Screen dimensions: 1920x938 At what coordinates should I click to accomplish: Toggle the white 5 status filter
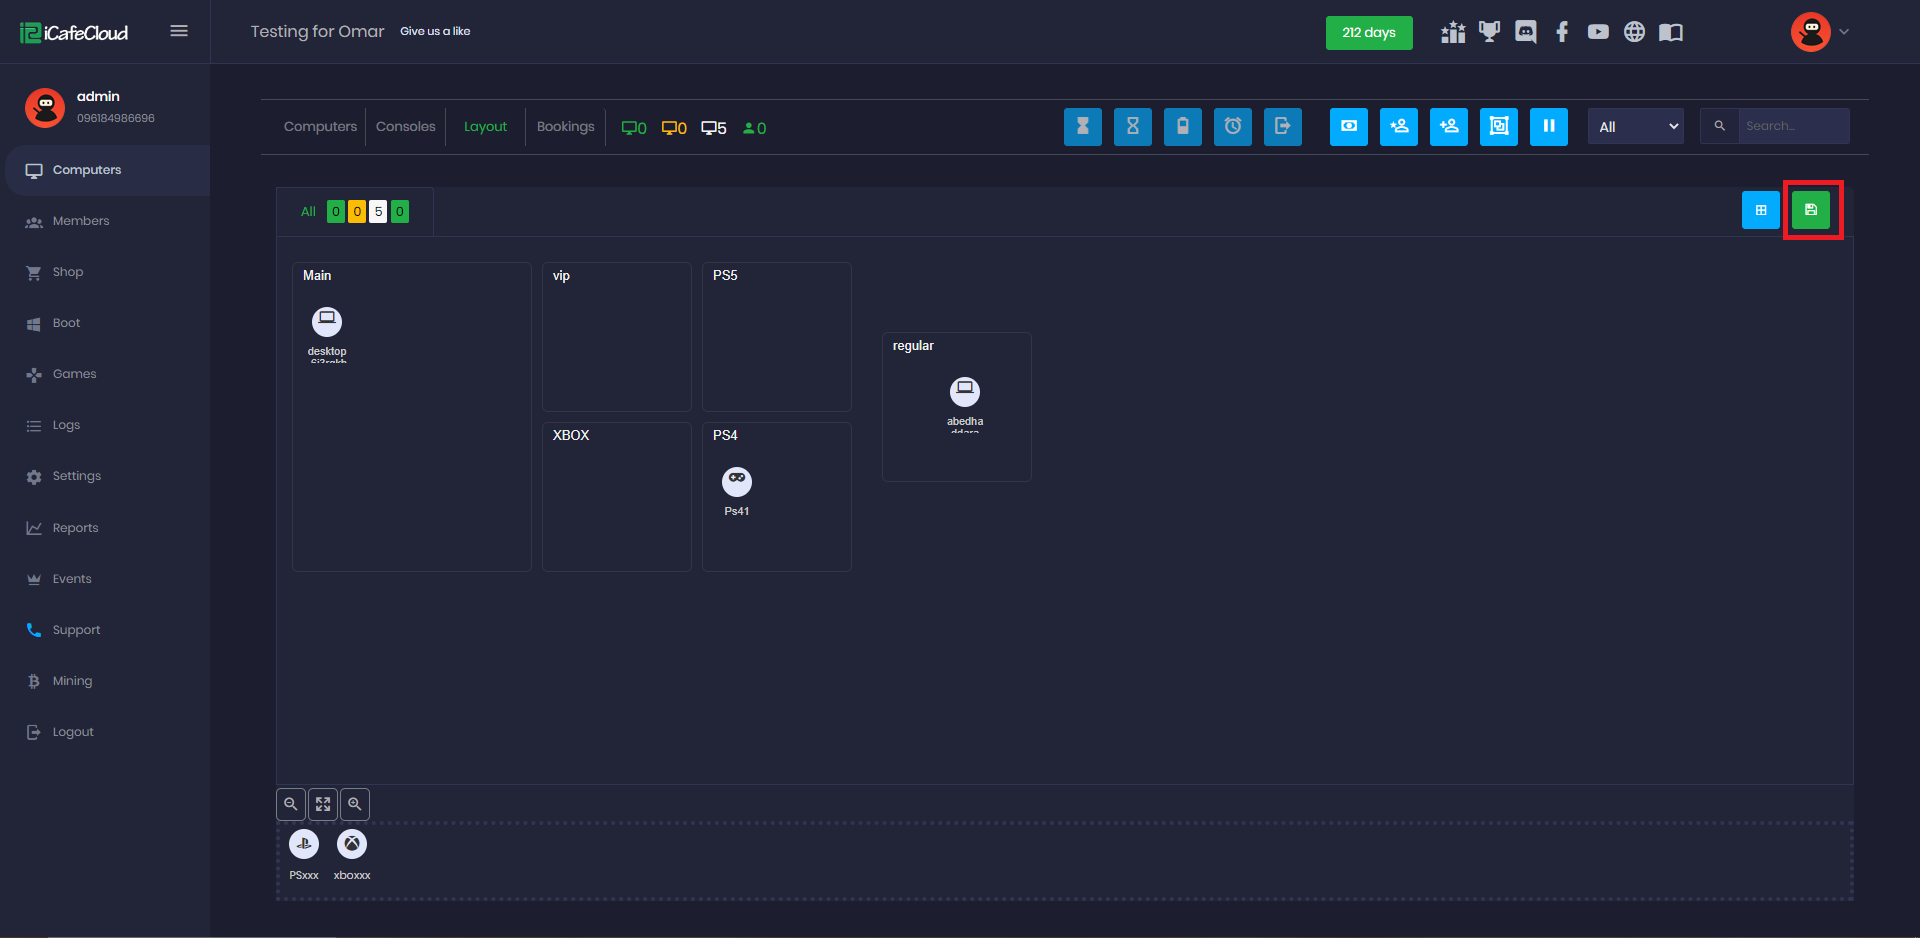(378, 212)
